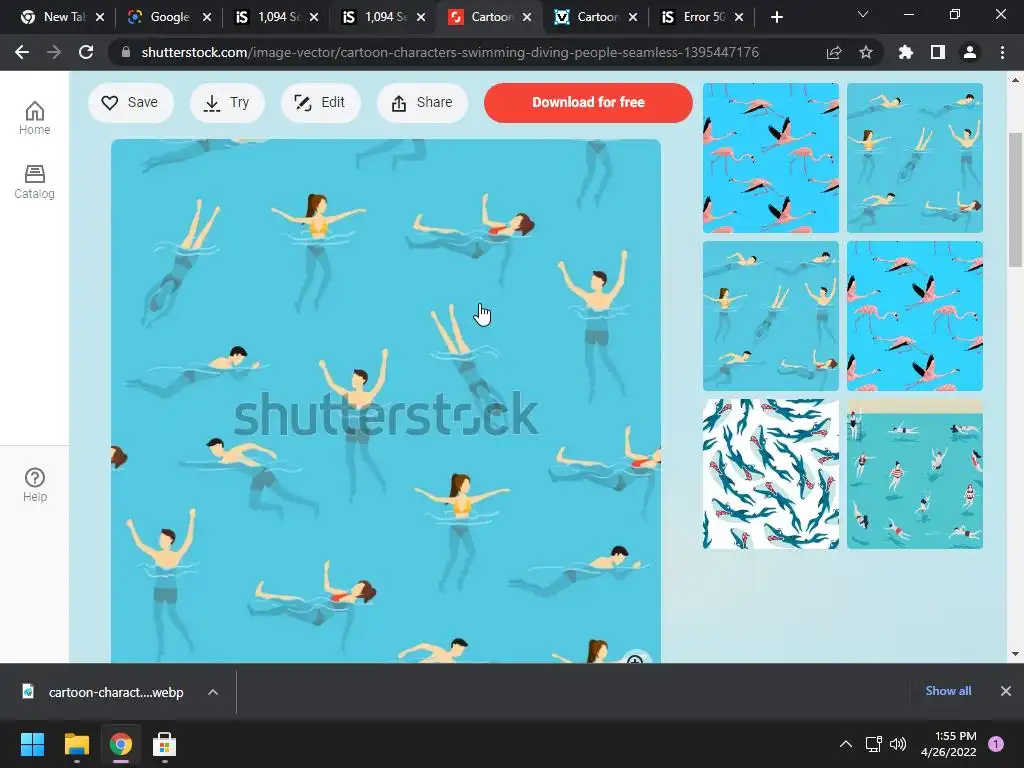Open the Home sidebar item
This screenshot has width=1024, height=768.
35,118
